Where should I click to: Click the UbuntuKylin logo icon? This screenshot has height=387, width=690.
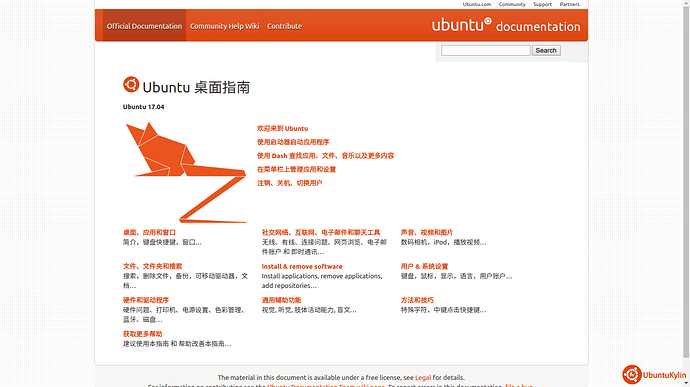coord(631,375)
